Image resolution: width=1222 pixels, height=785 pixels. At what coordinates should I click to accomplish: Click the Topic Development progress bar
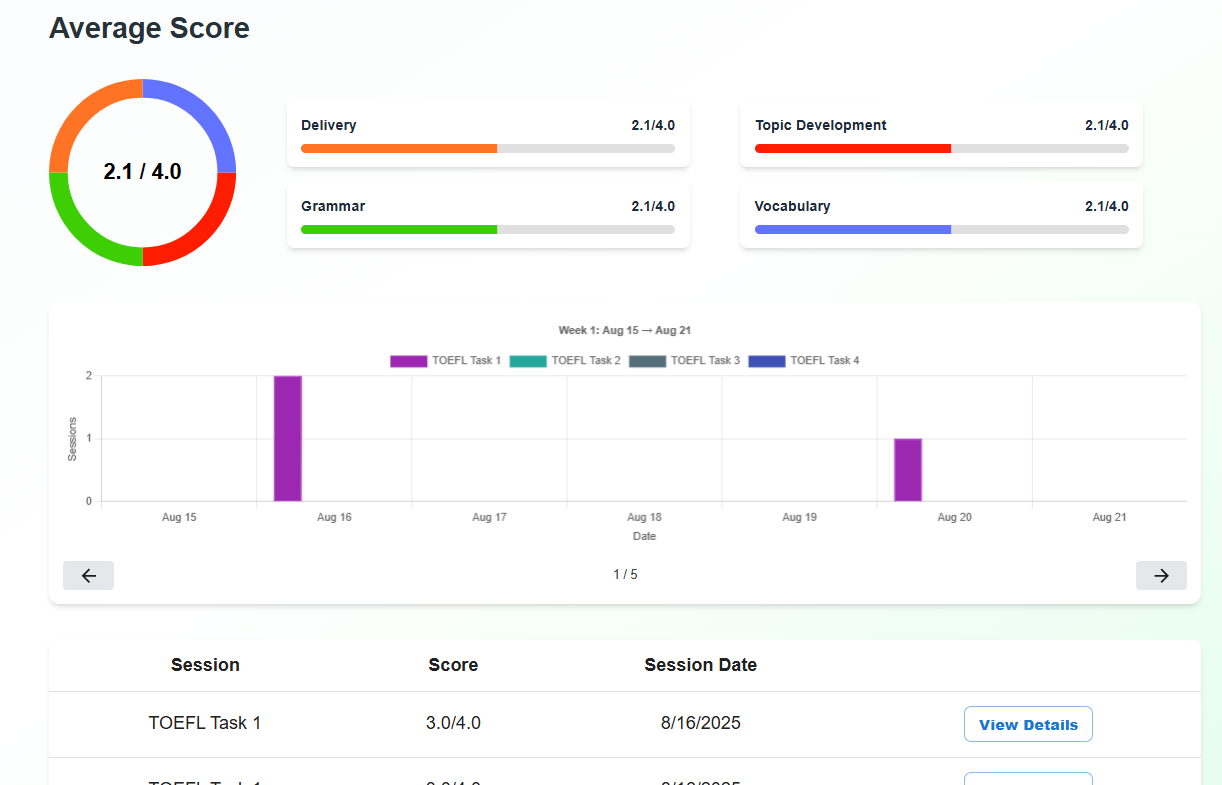942,148
